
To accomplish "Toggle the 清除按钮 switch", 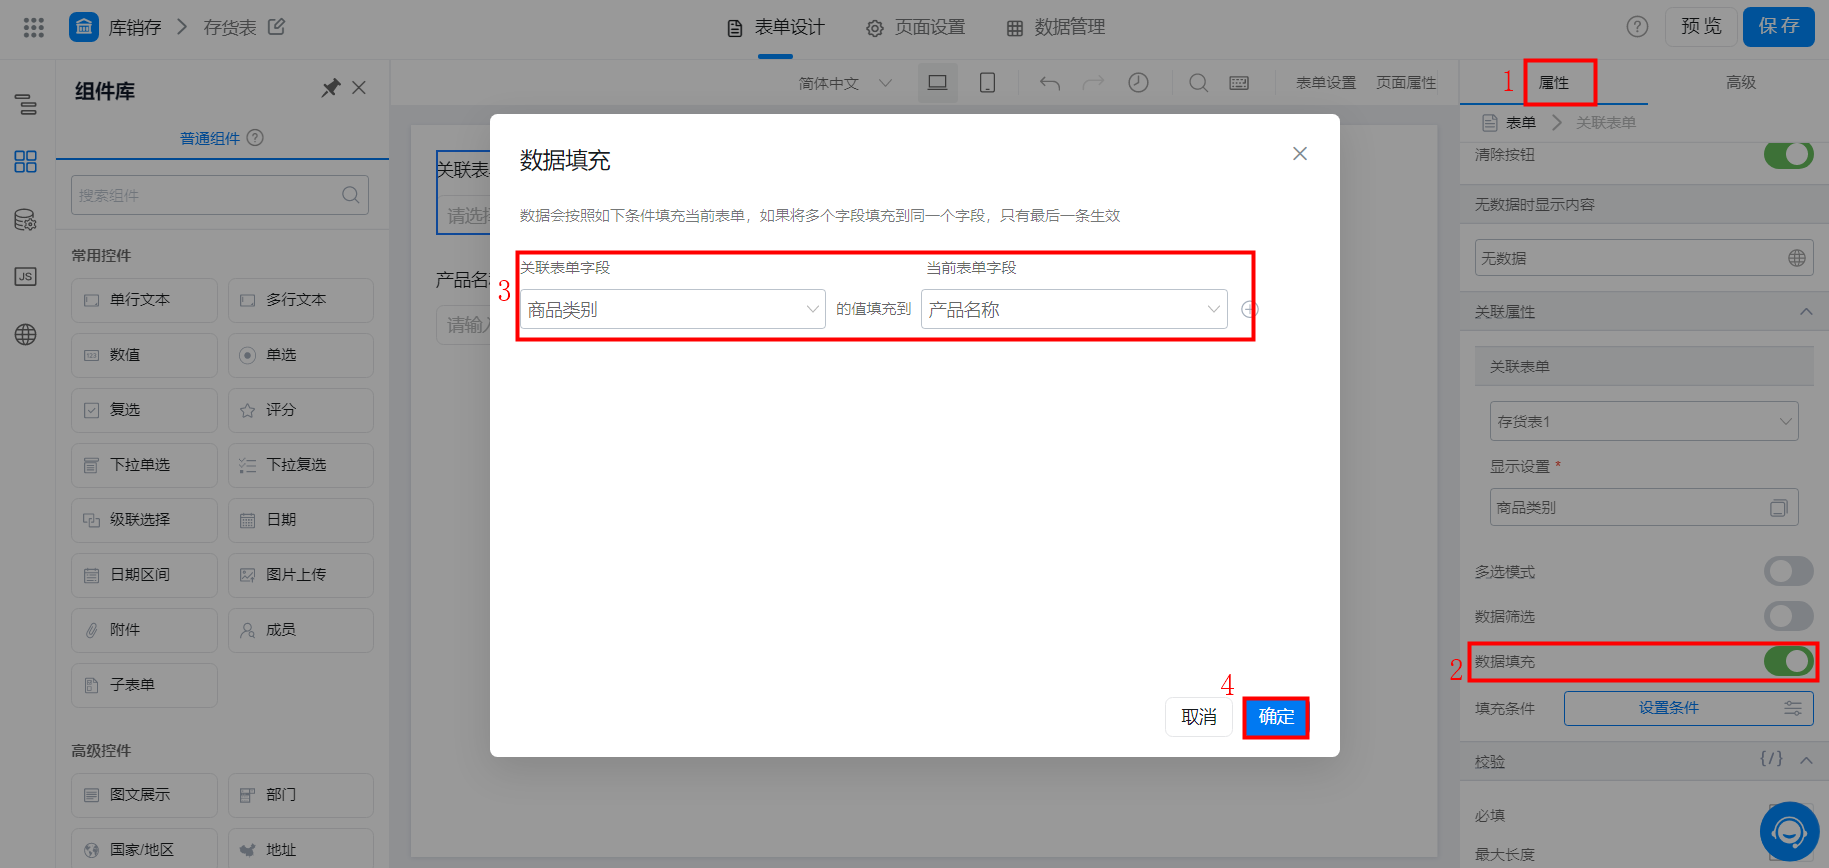I will (x=1789, y=155).
